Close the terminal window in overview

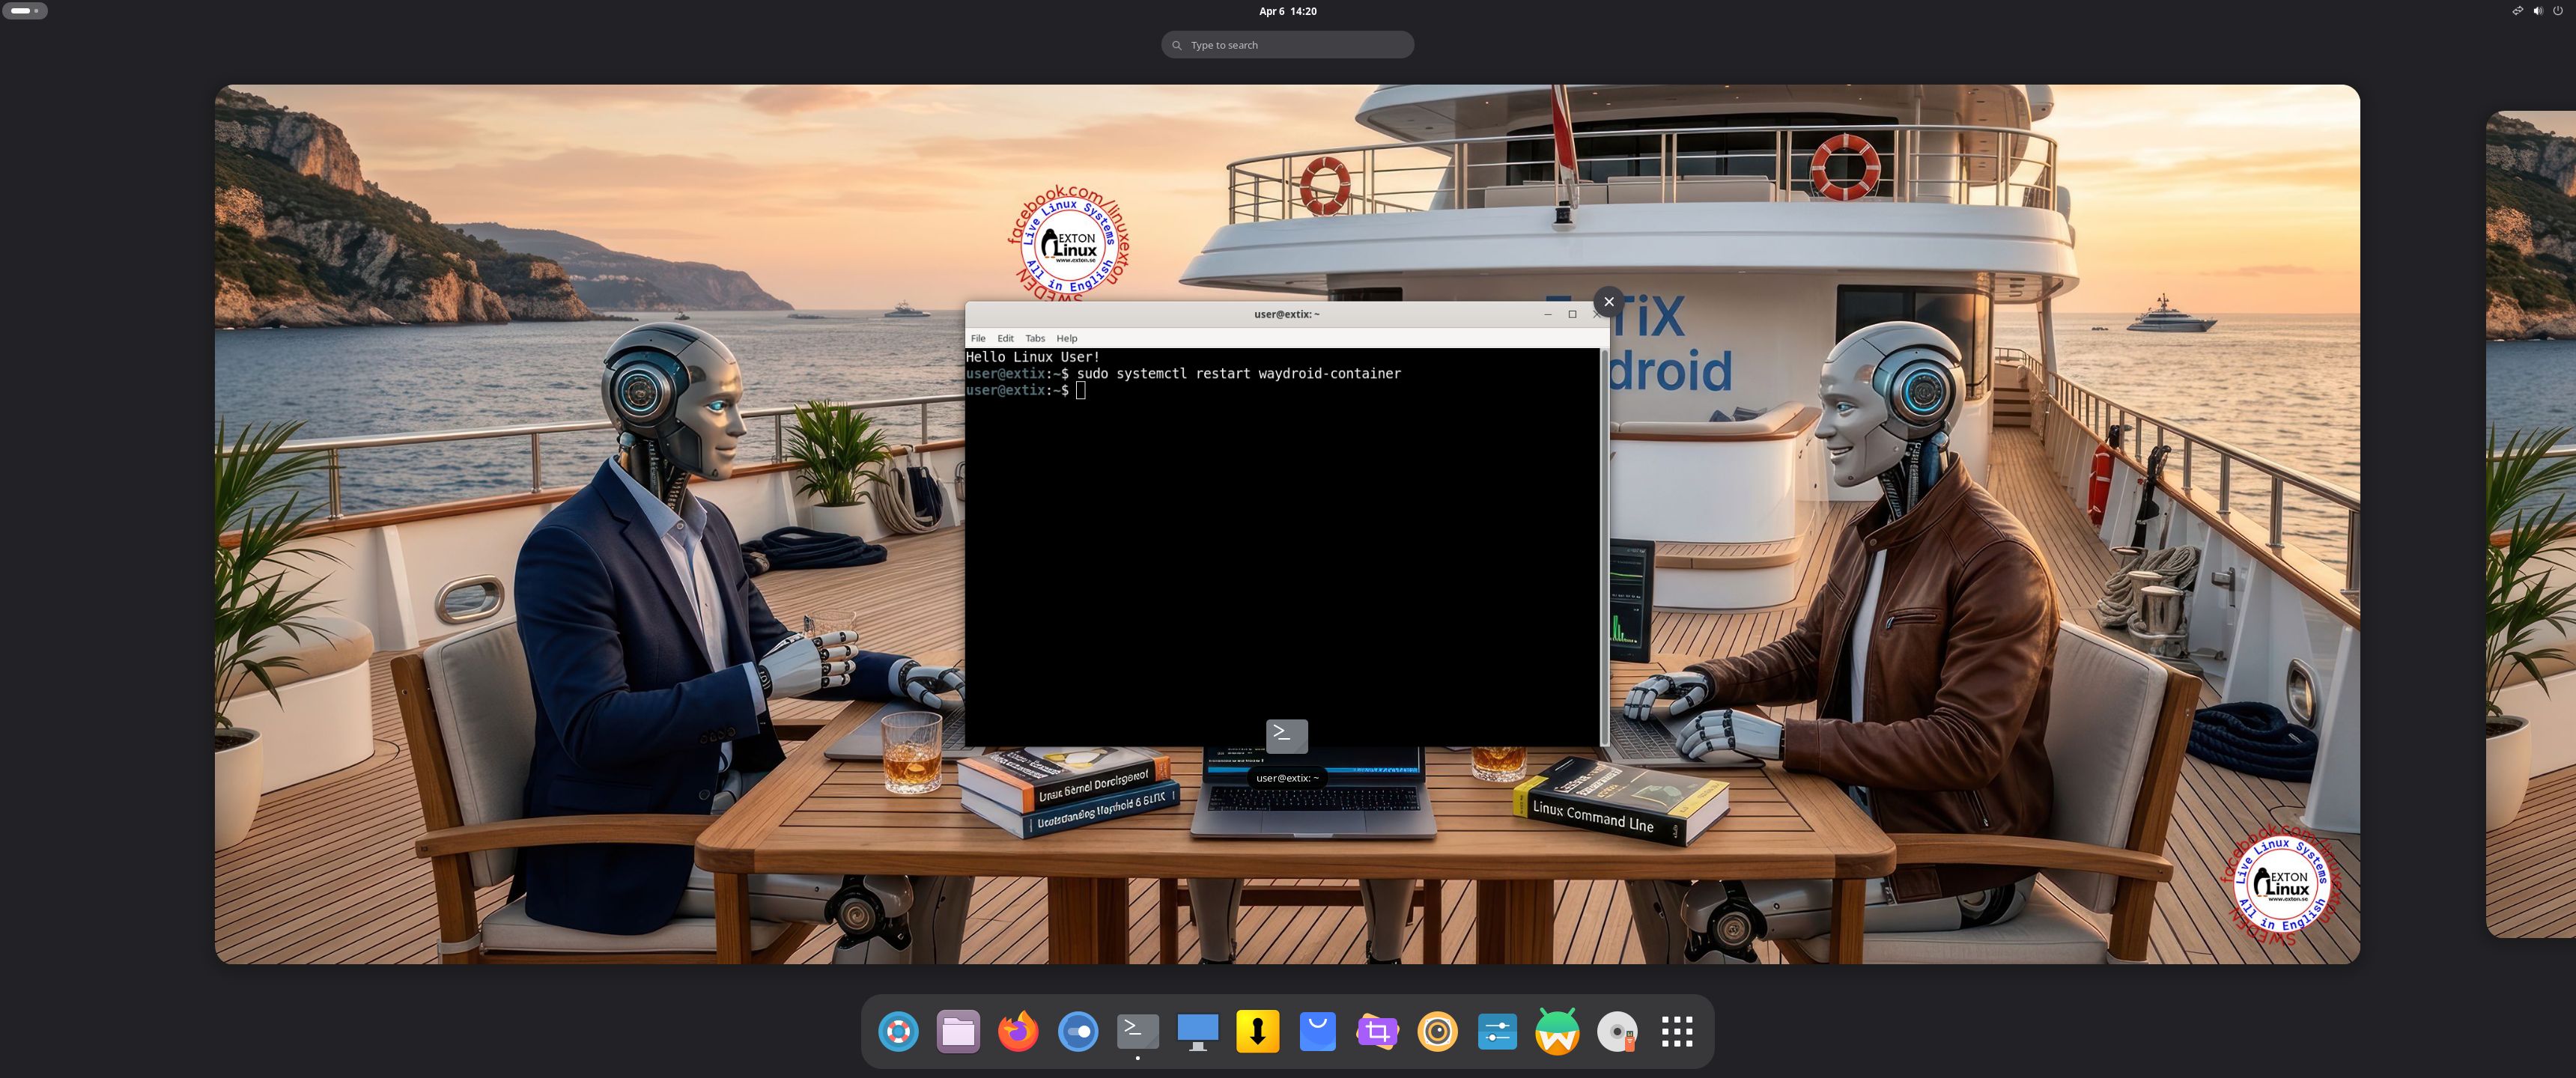[x=1608, y=302]
